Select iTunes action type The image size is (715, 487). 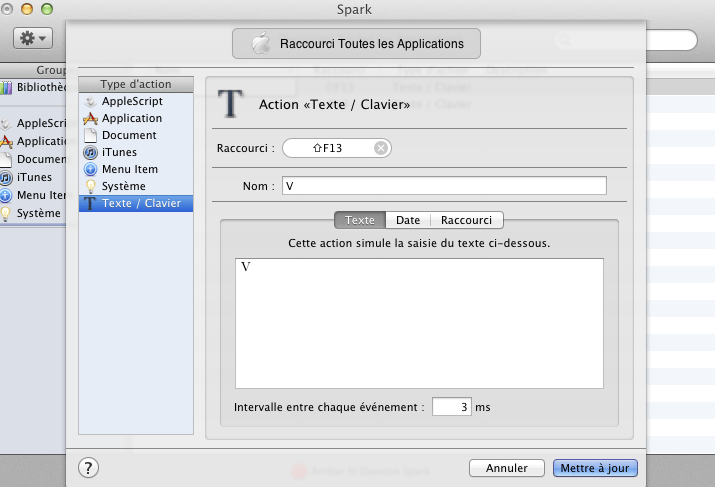coord(136,152)
